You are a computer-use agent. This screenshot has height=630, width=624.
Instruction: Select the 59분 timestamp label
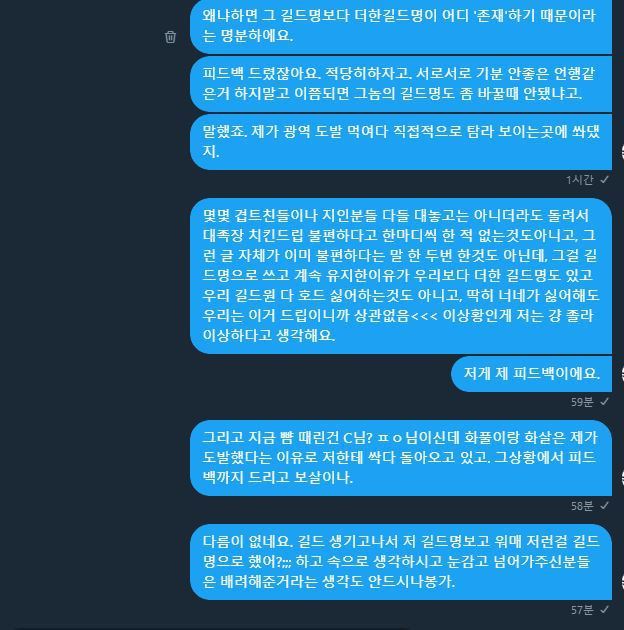(x=582, y=401)
